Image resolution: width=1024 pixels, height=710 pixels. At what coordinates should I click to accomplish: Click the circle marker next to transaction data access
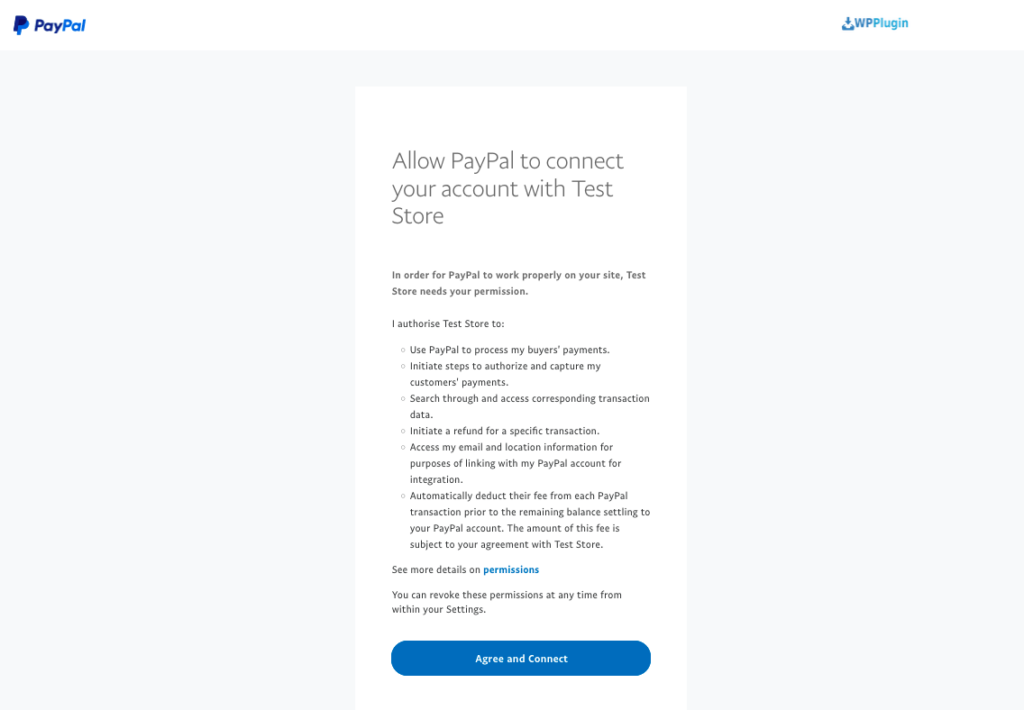click(402, 398)
